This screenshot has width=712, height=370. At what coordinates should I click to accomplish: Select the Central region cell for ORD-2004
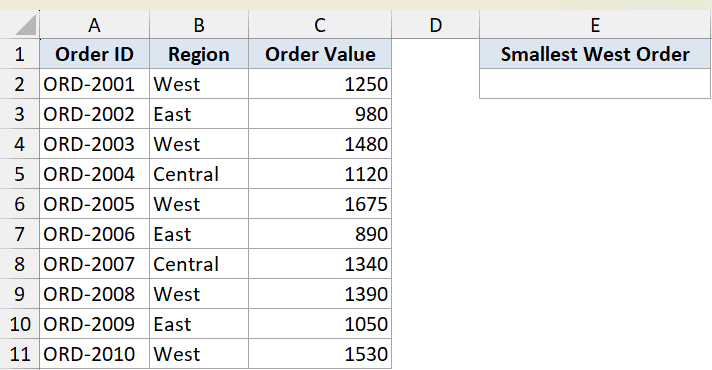click(199, 174)
